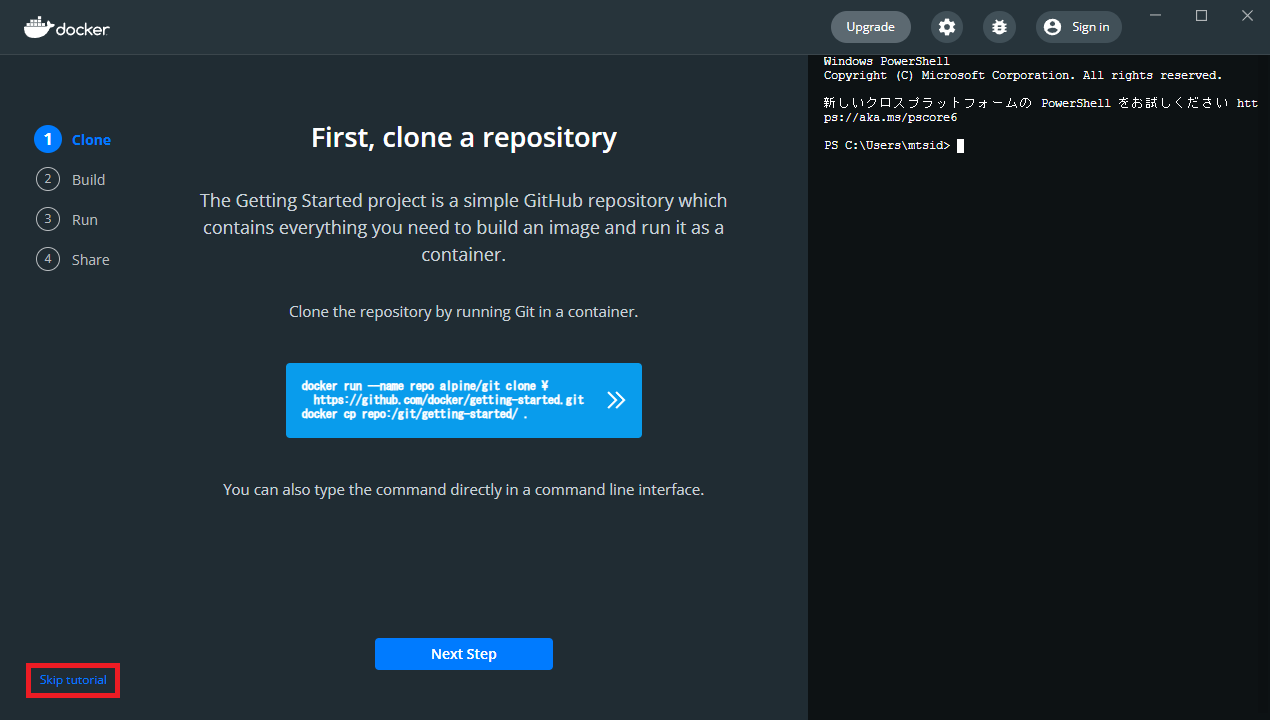Minimize the Docker Desktop window
The height and width of the screenshot is (720, 1270).
(1156, 15)
